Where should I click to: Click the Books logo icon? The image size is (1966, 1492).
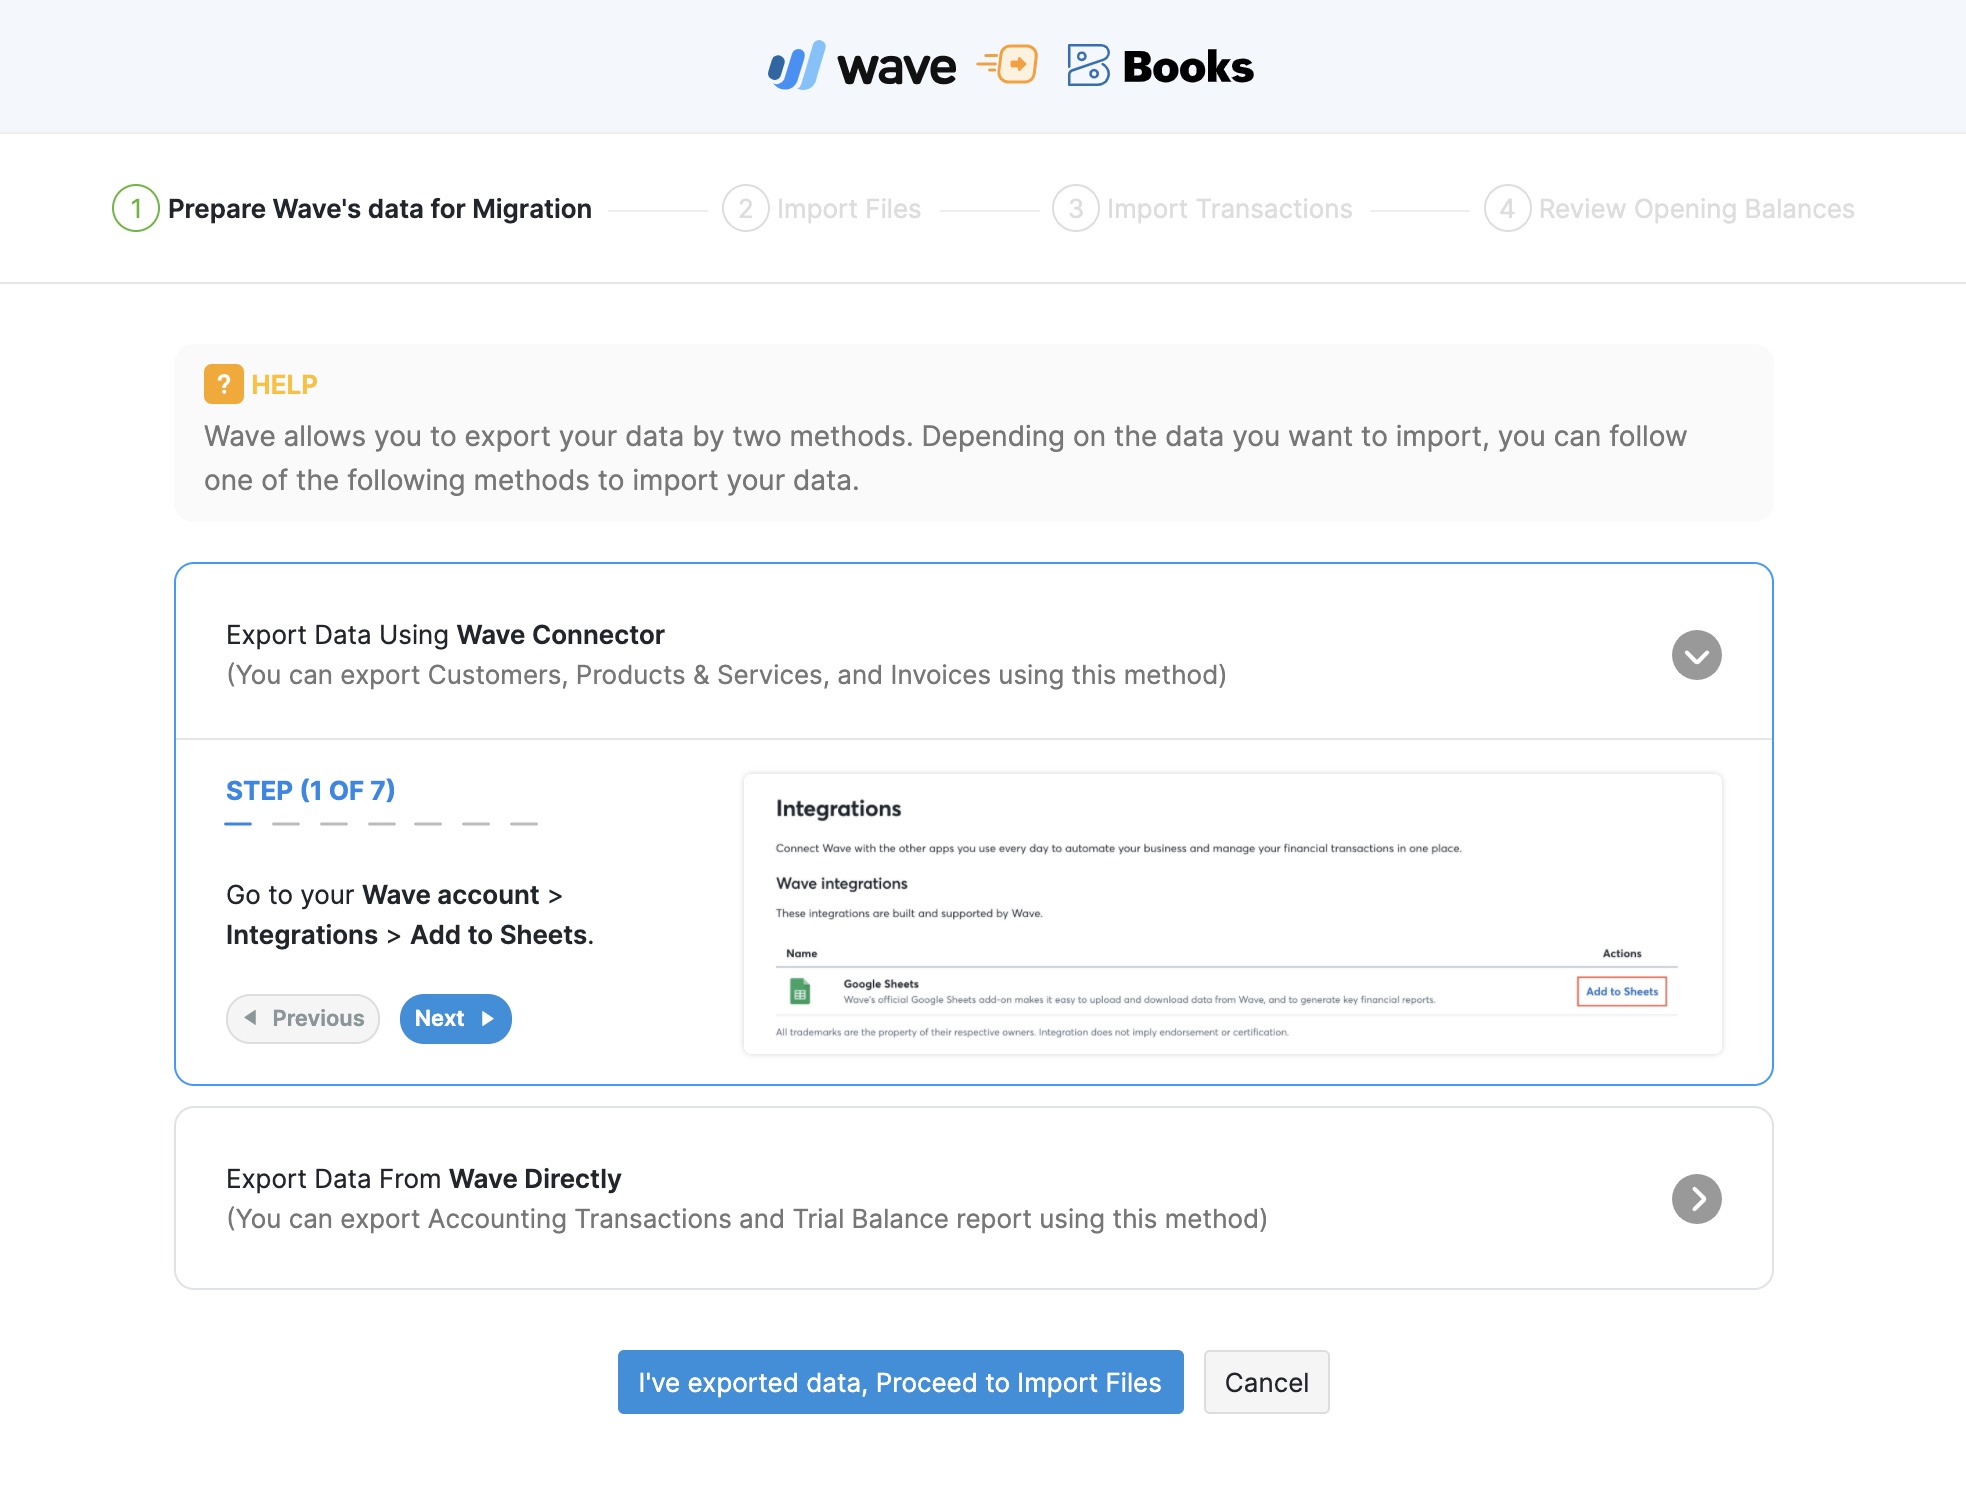tap(1088, 66)
